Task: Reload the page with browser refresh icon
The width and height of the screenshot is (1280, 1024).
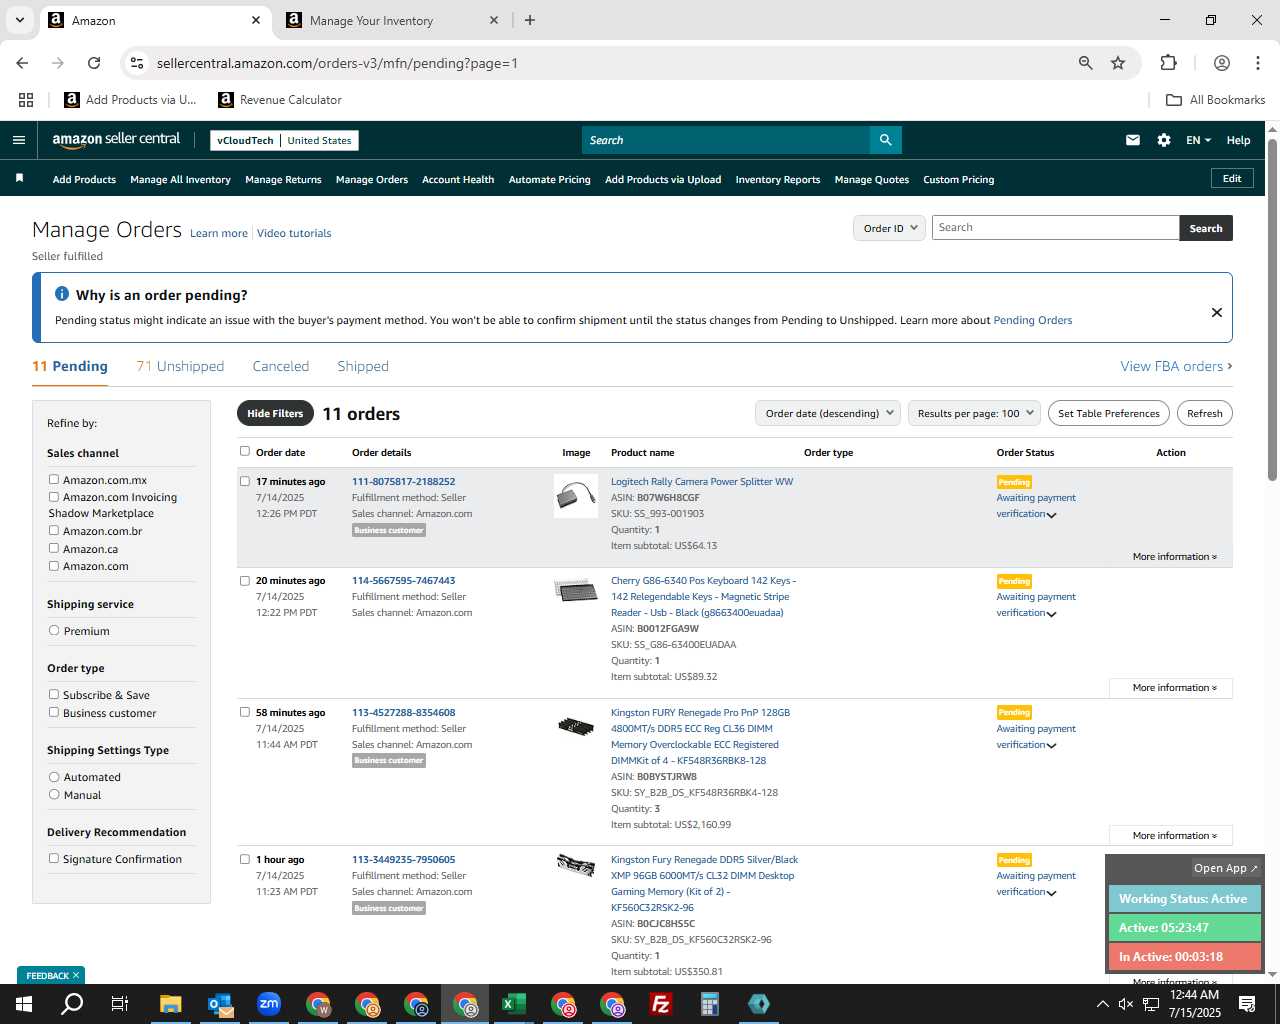Action: click(x=94, y=63)
